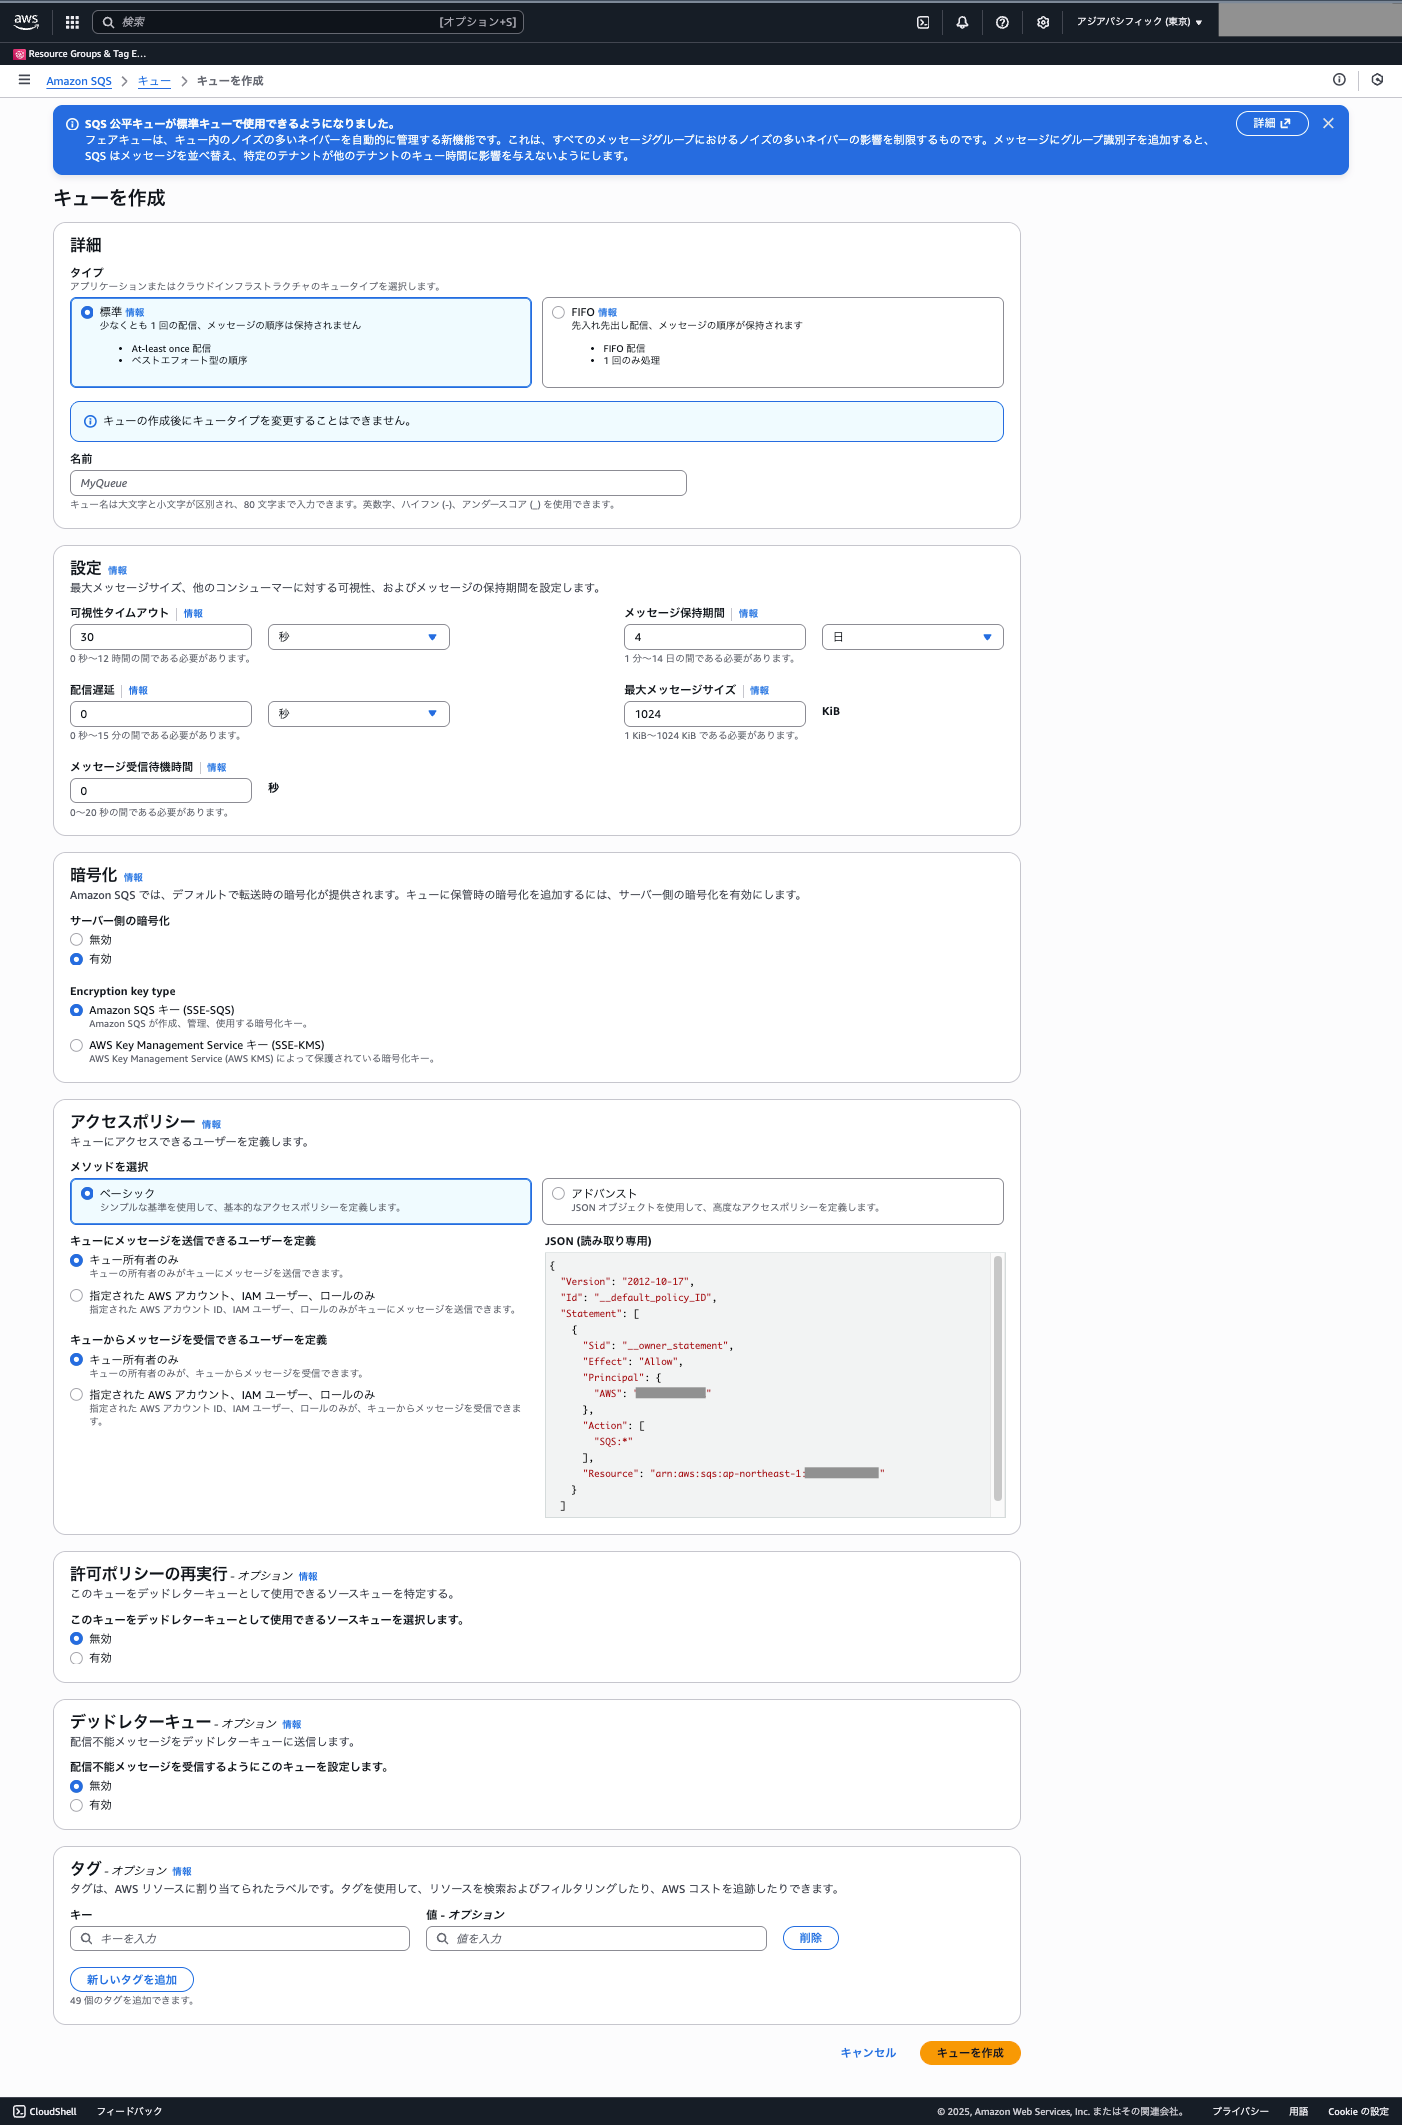The width and height of the screenshot is (1402, 2125).
Task: Open delivery delay unit dropdown
Action: tap(359, 714)
